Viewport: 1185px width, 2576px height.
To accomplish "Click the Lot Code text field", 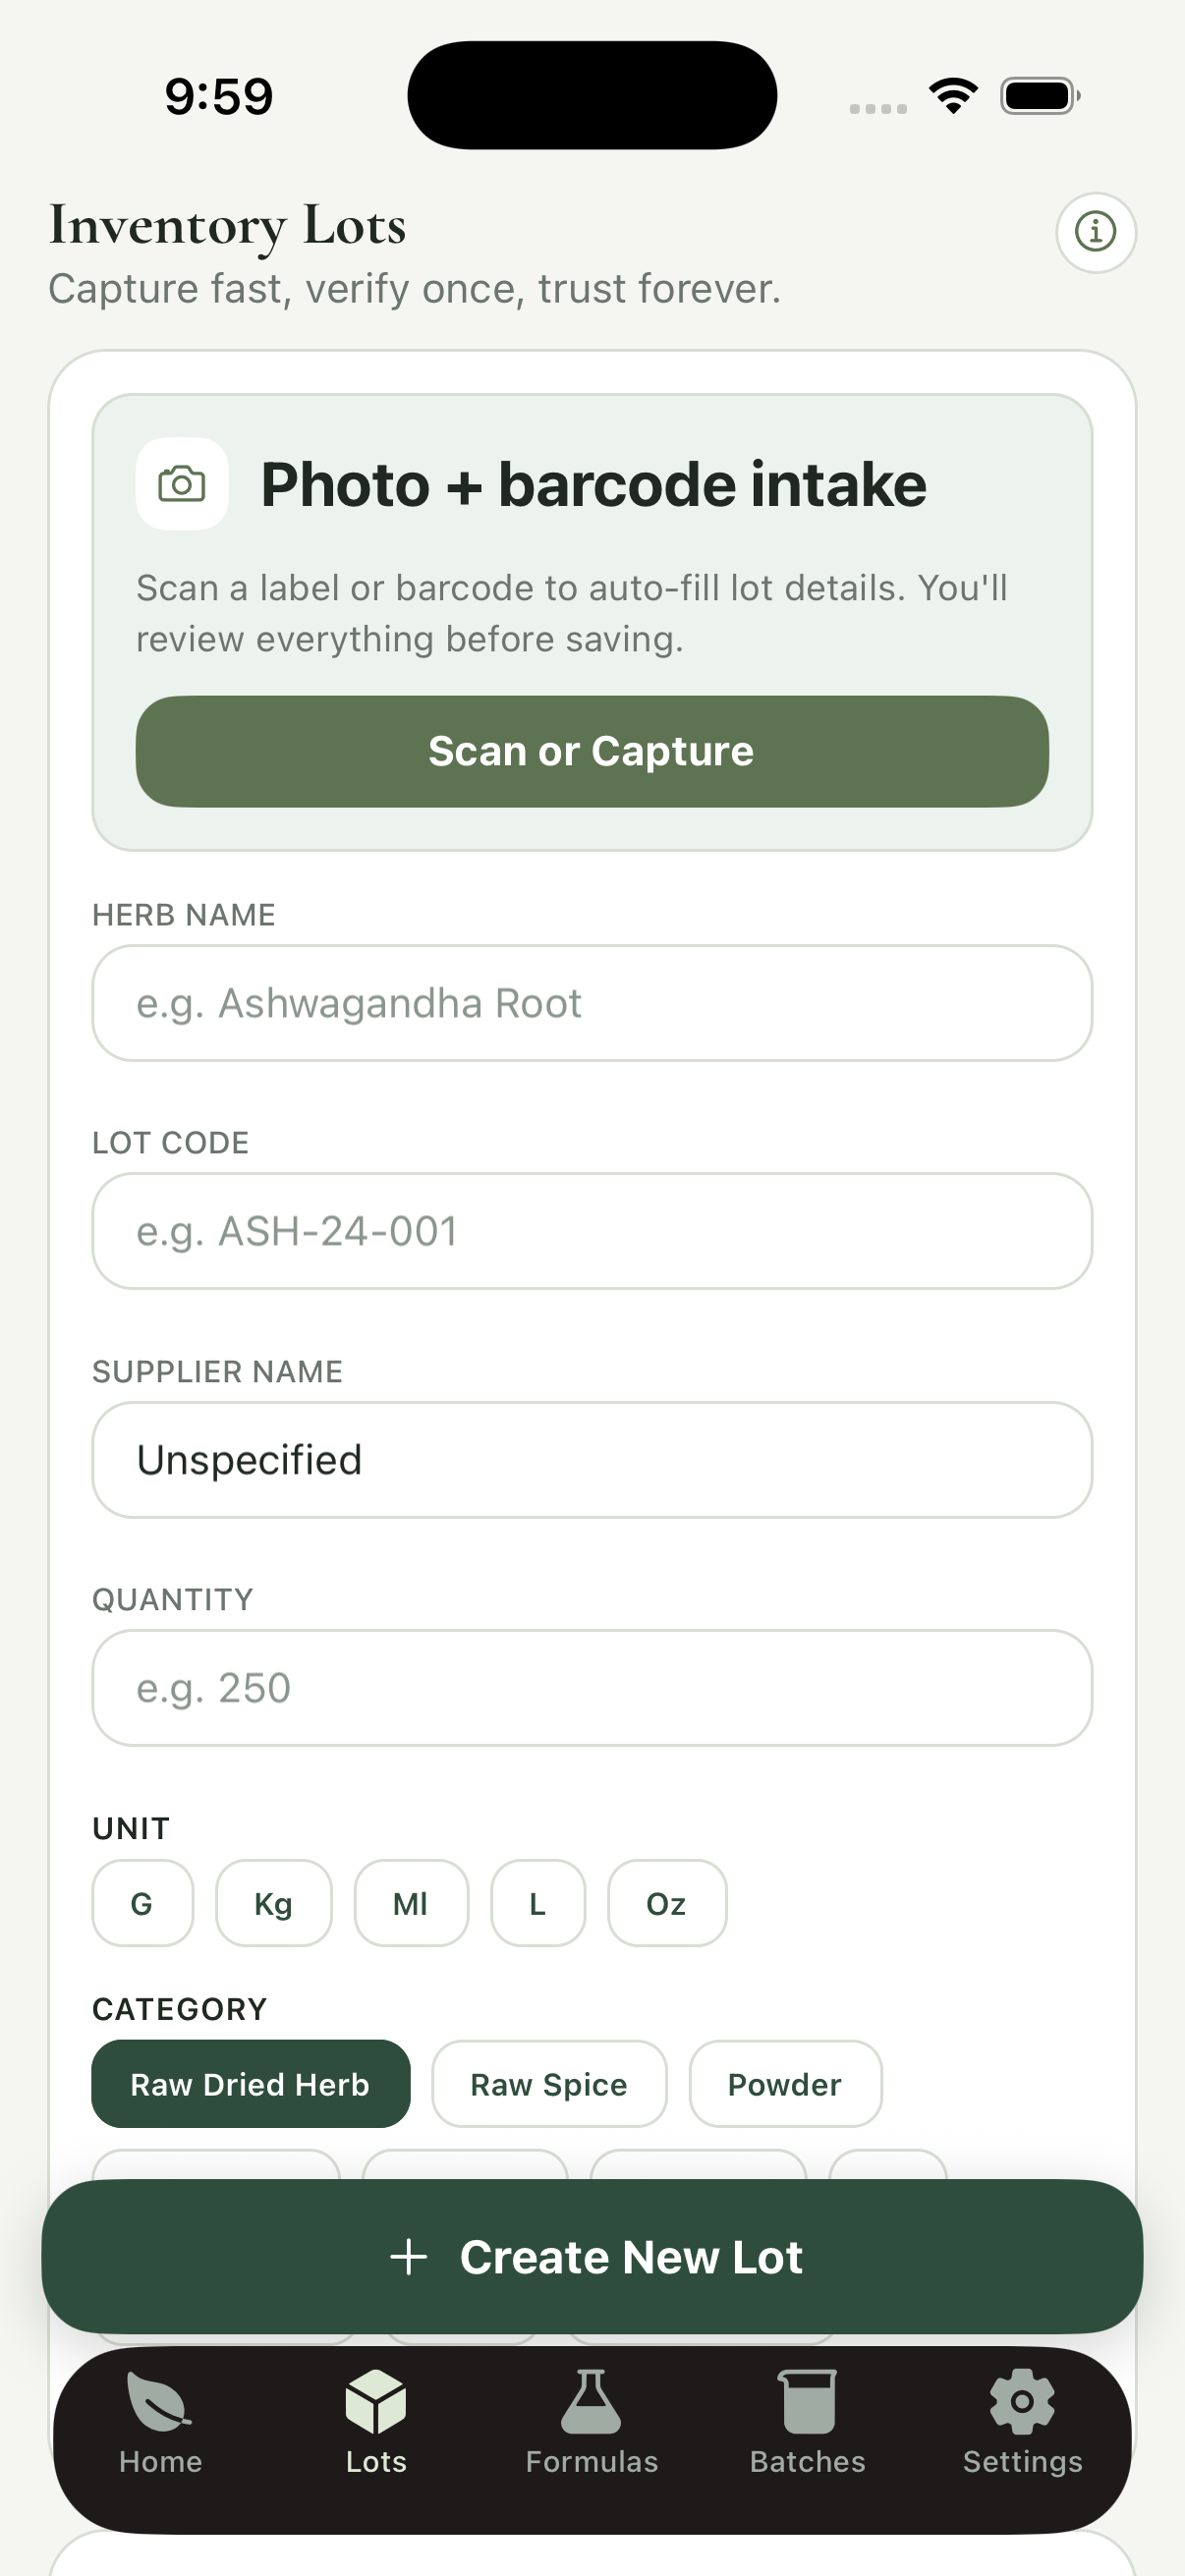I will point(592,1231).
